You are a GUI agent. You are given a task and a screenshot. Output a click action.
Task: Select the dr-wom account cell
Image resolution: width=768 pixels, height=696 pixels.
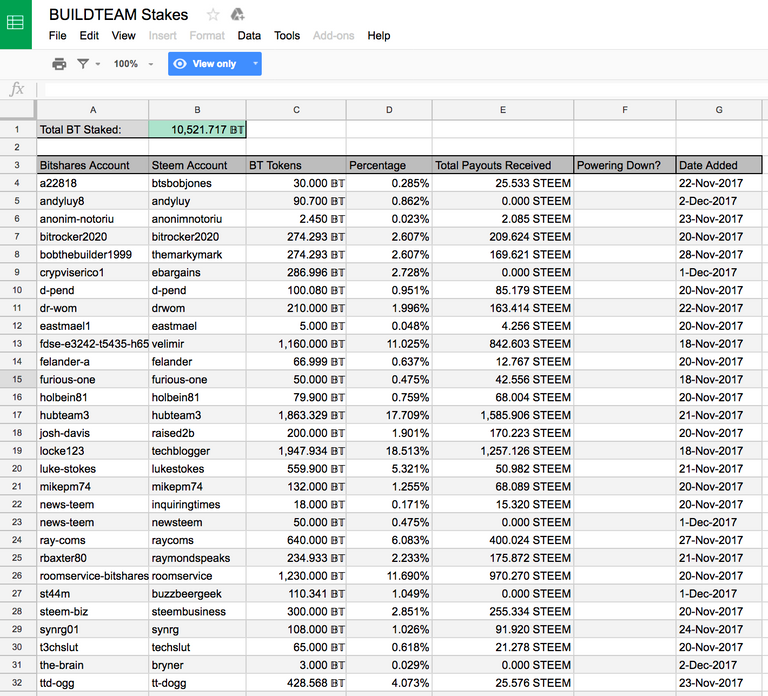pos(93,308)
